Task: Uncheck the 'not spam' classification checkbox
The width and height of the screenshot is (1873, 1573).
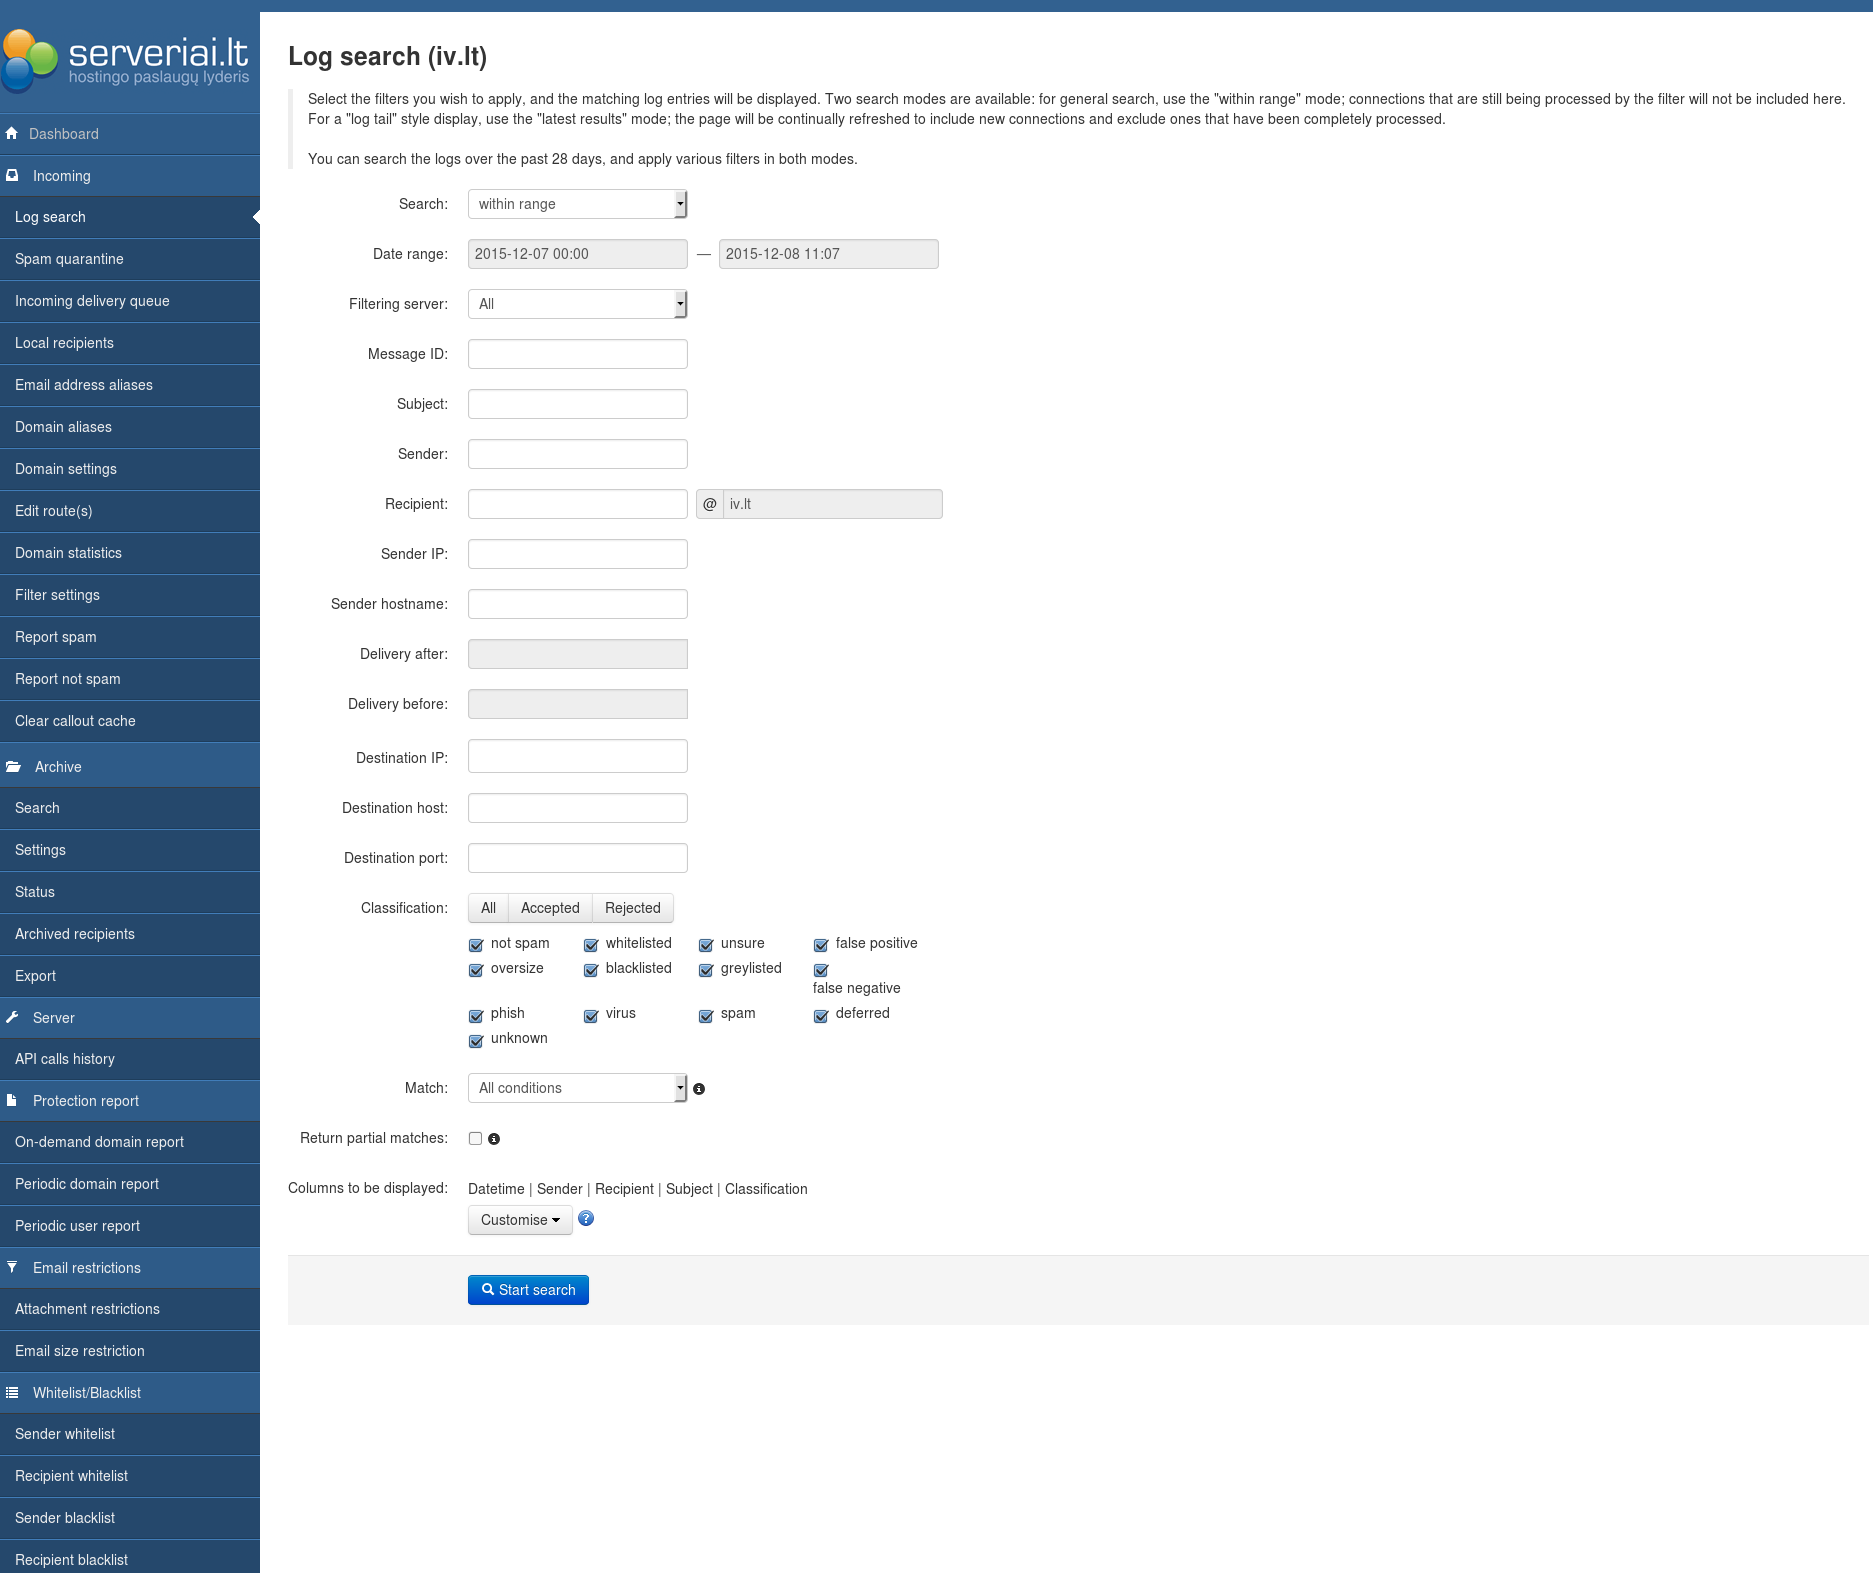Action: point(476,945)
